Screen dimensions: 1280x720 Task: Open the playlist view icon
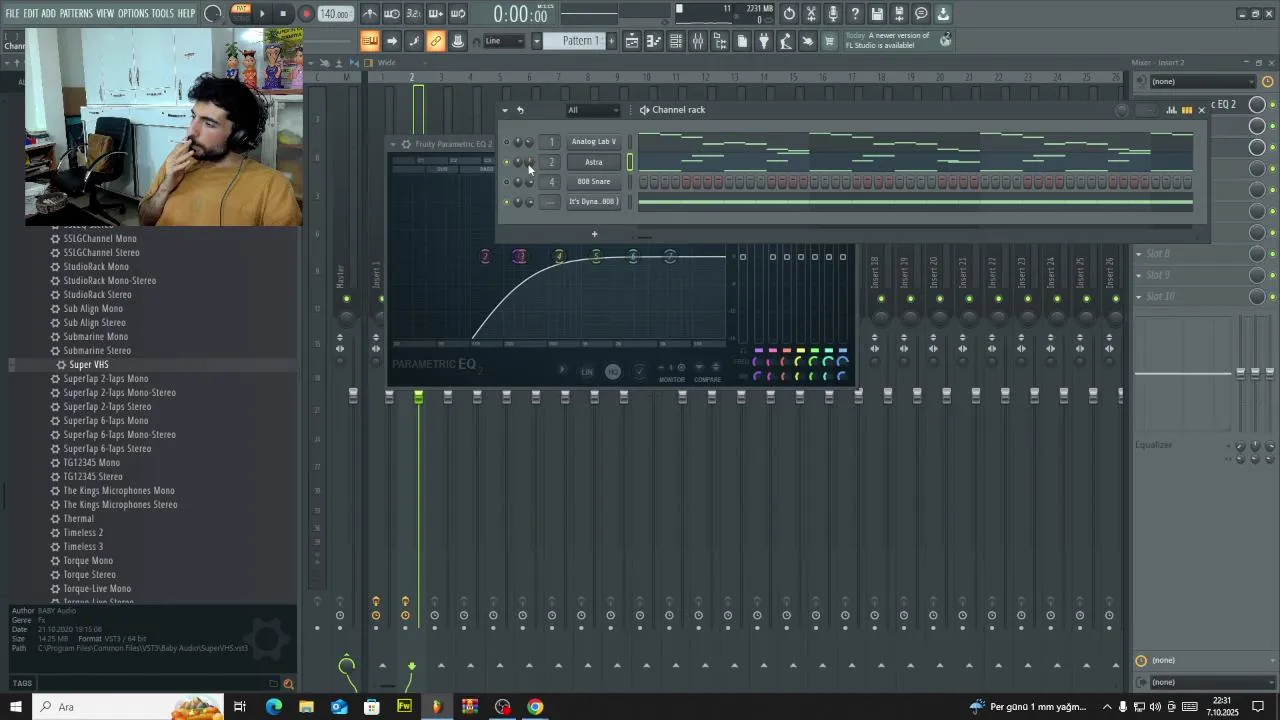point(632,41)
